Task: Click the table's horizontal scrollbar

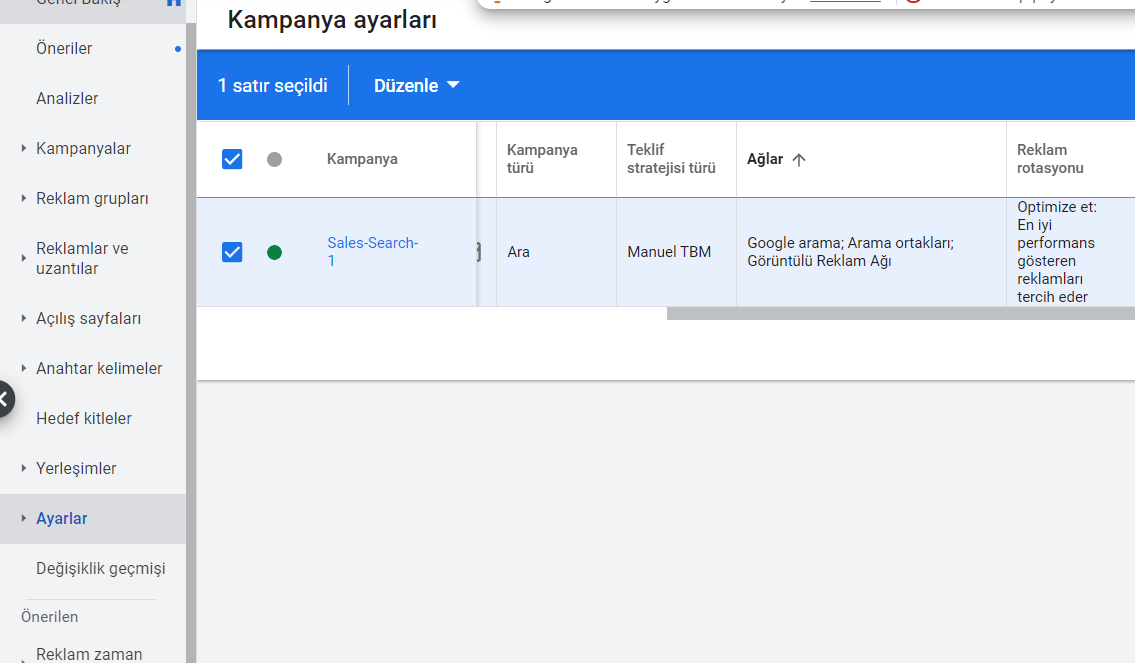Action: coord(900,313)
